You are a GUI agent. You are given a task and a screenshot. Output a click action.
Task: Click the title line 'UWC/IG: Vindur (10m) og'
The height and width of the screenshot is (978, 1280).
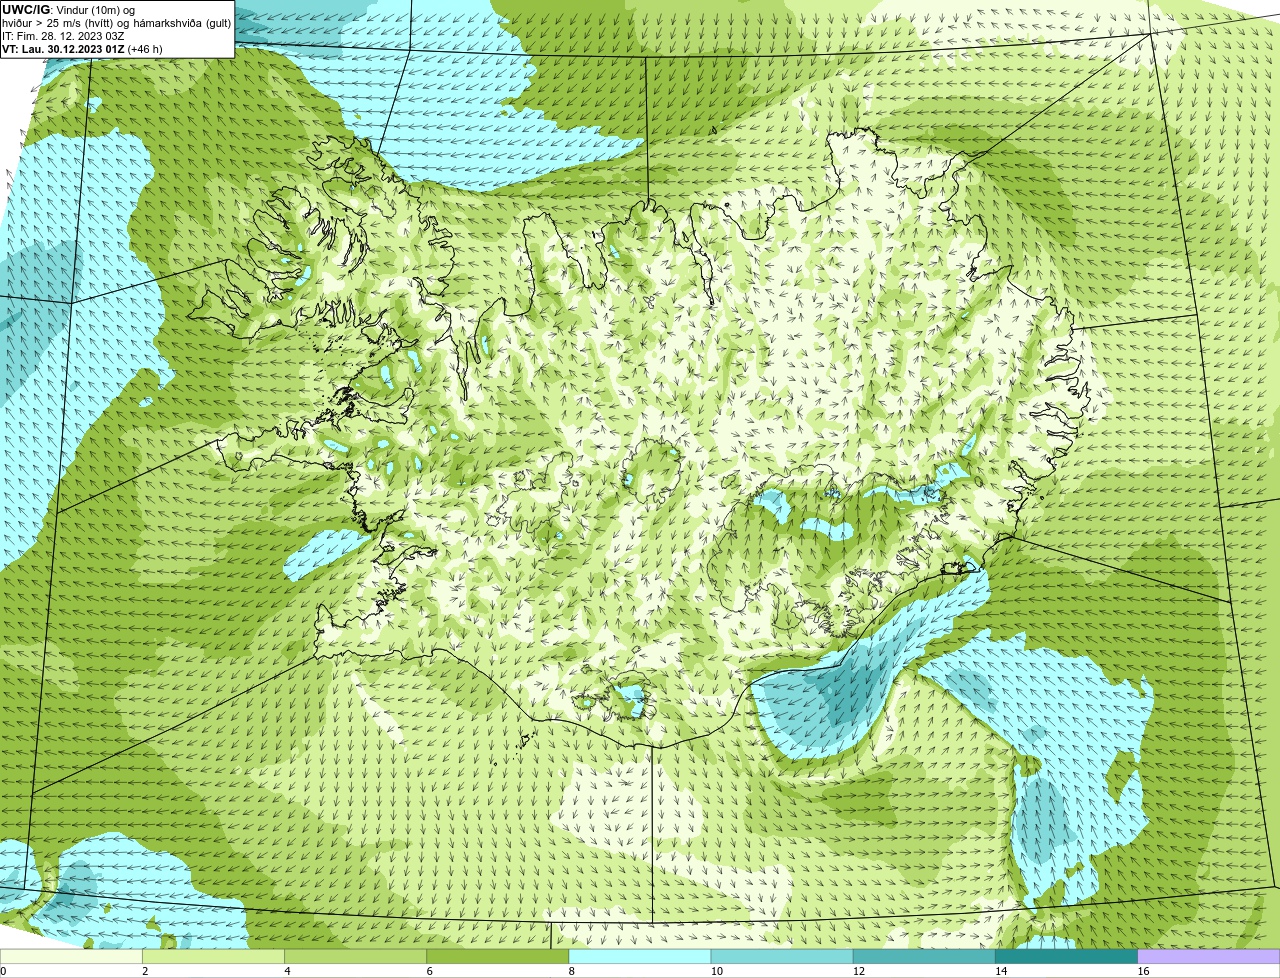pyautogui.click(x=68, y=10)
